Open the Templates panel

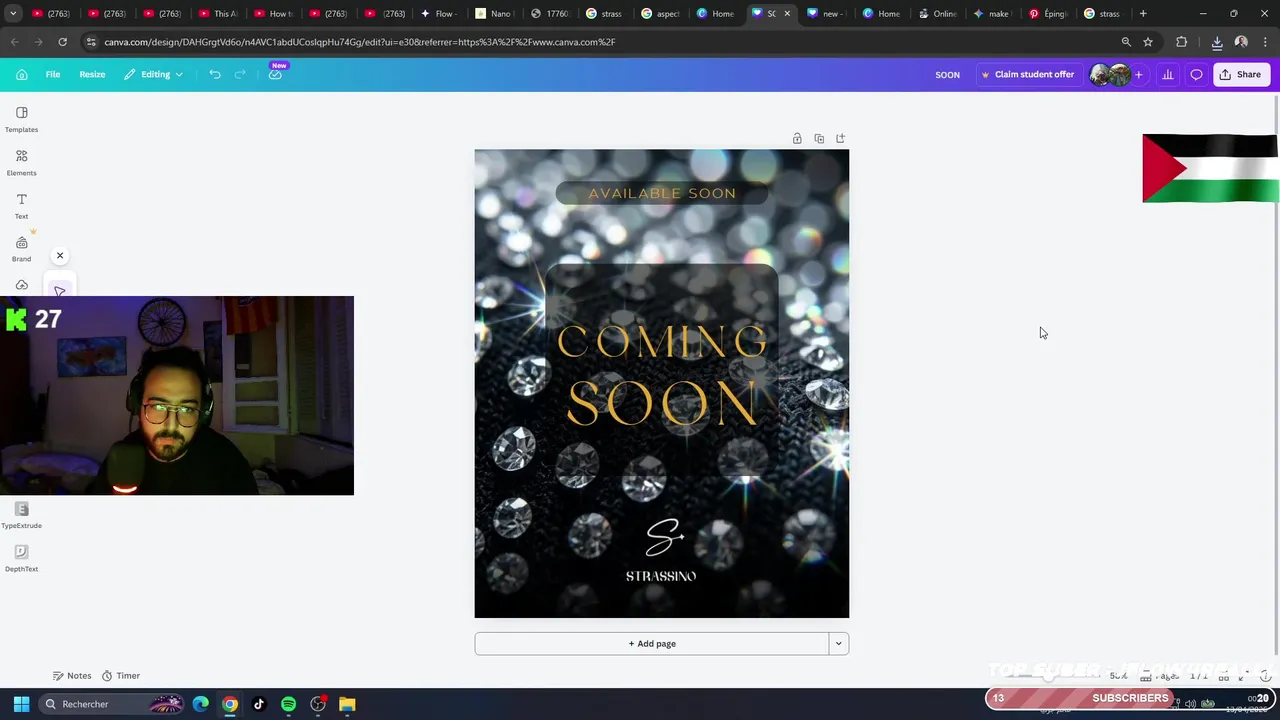pos(21,119)
